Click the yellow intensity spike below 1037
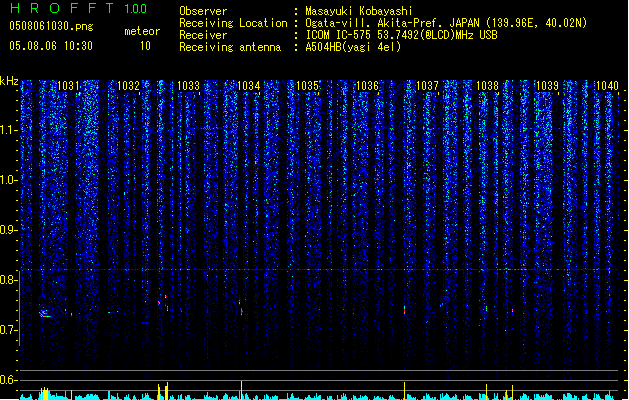Screen dimensions: 629x400 pyautogui.click(x=404, y=391)
